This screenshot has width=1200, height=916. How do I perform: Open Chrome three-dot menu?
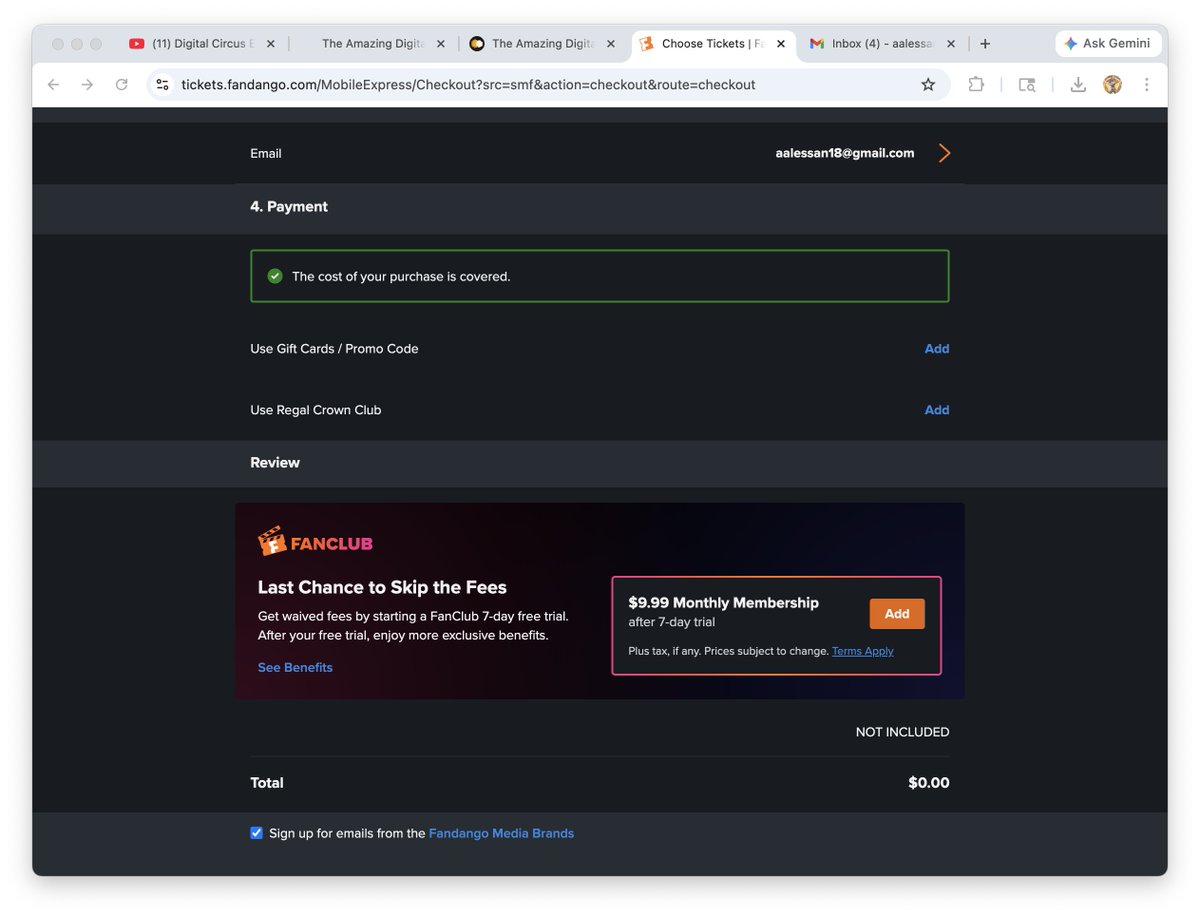[x=1146, y=85]
